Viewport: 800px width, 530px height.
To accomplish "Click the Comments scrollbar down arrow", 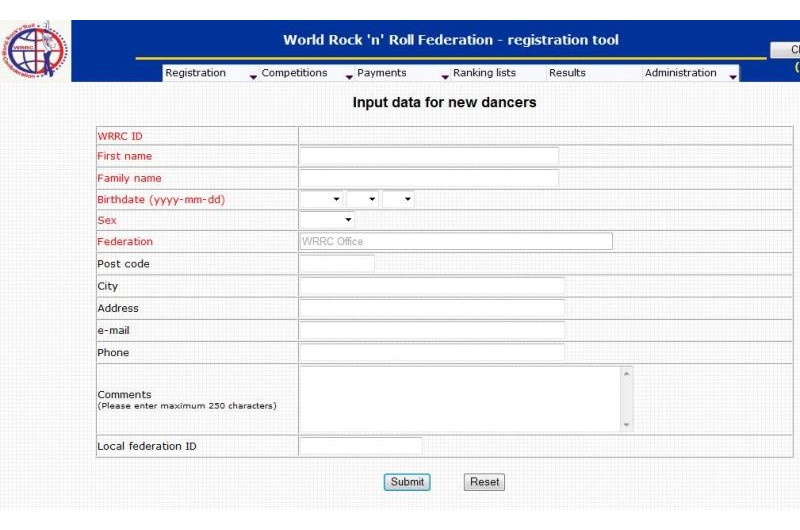I will coord(627,425).
